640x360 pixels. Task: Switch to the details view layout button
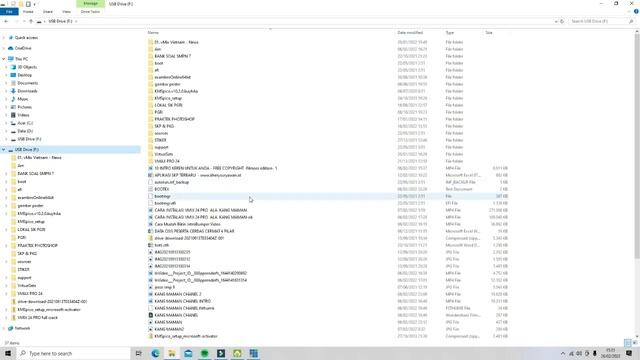pyautogui.click(x=628, y=343)
